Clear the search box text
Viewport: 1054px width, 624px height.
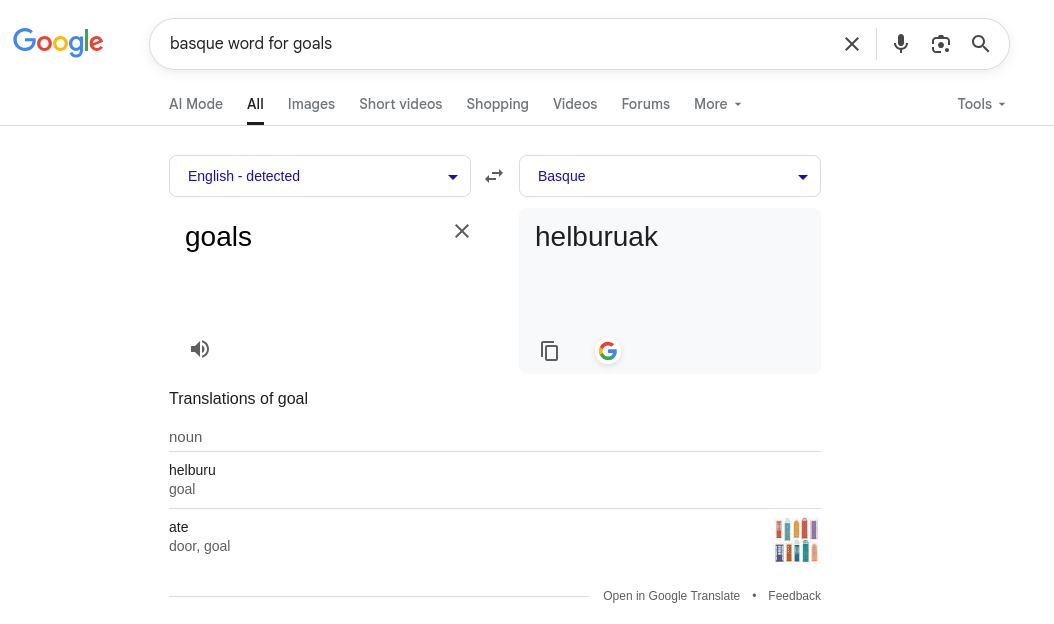[851, 44]
